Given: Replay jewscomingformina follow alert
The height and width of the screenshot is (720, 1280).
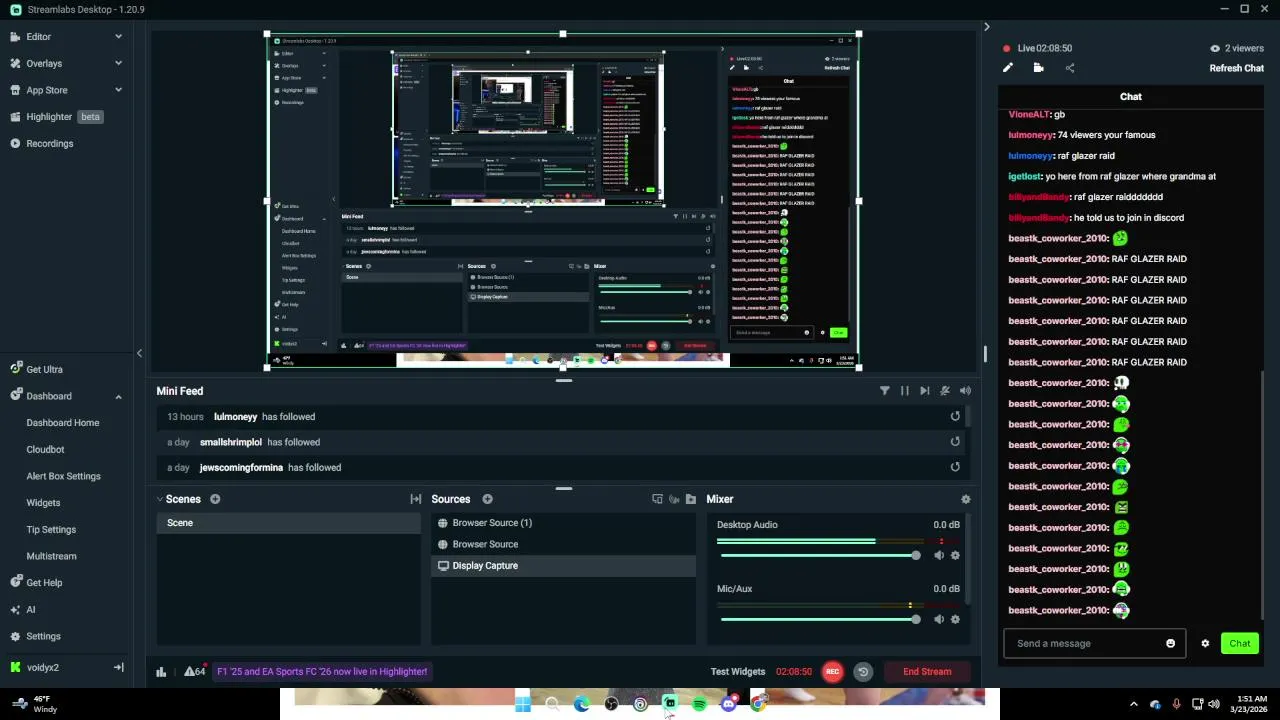Looking at the screenshot, I should click(x=955, y=467).
